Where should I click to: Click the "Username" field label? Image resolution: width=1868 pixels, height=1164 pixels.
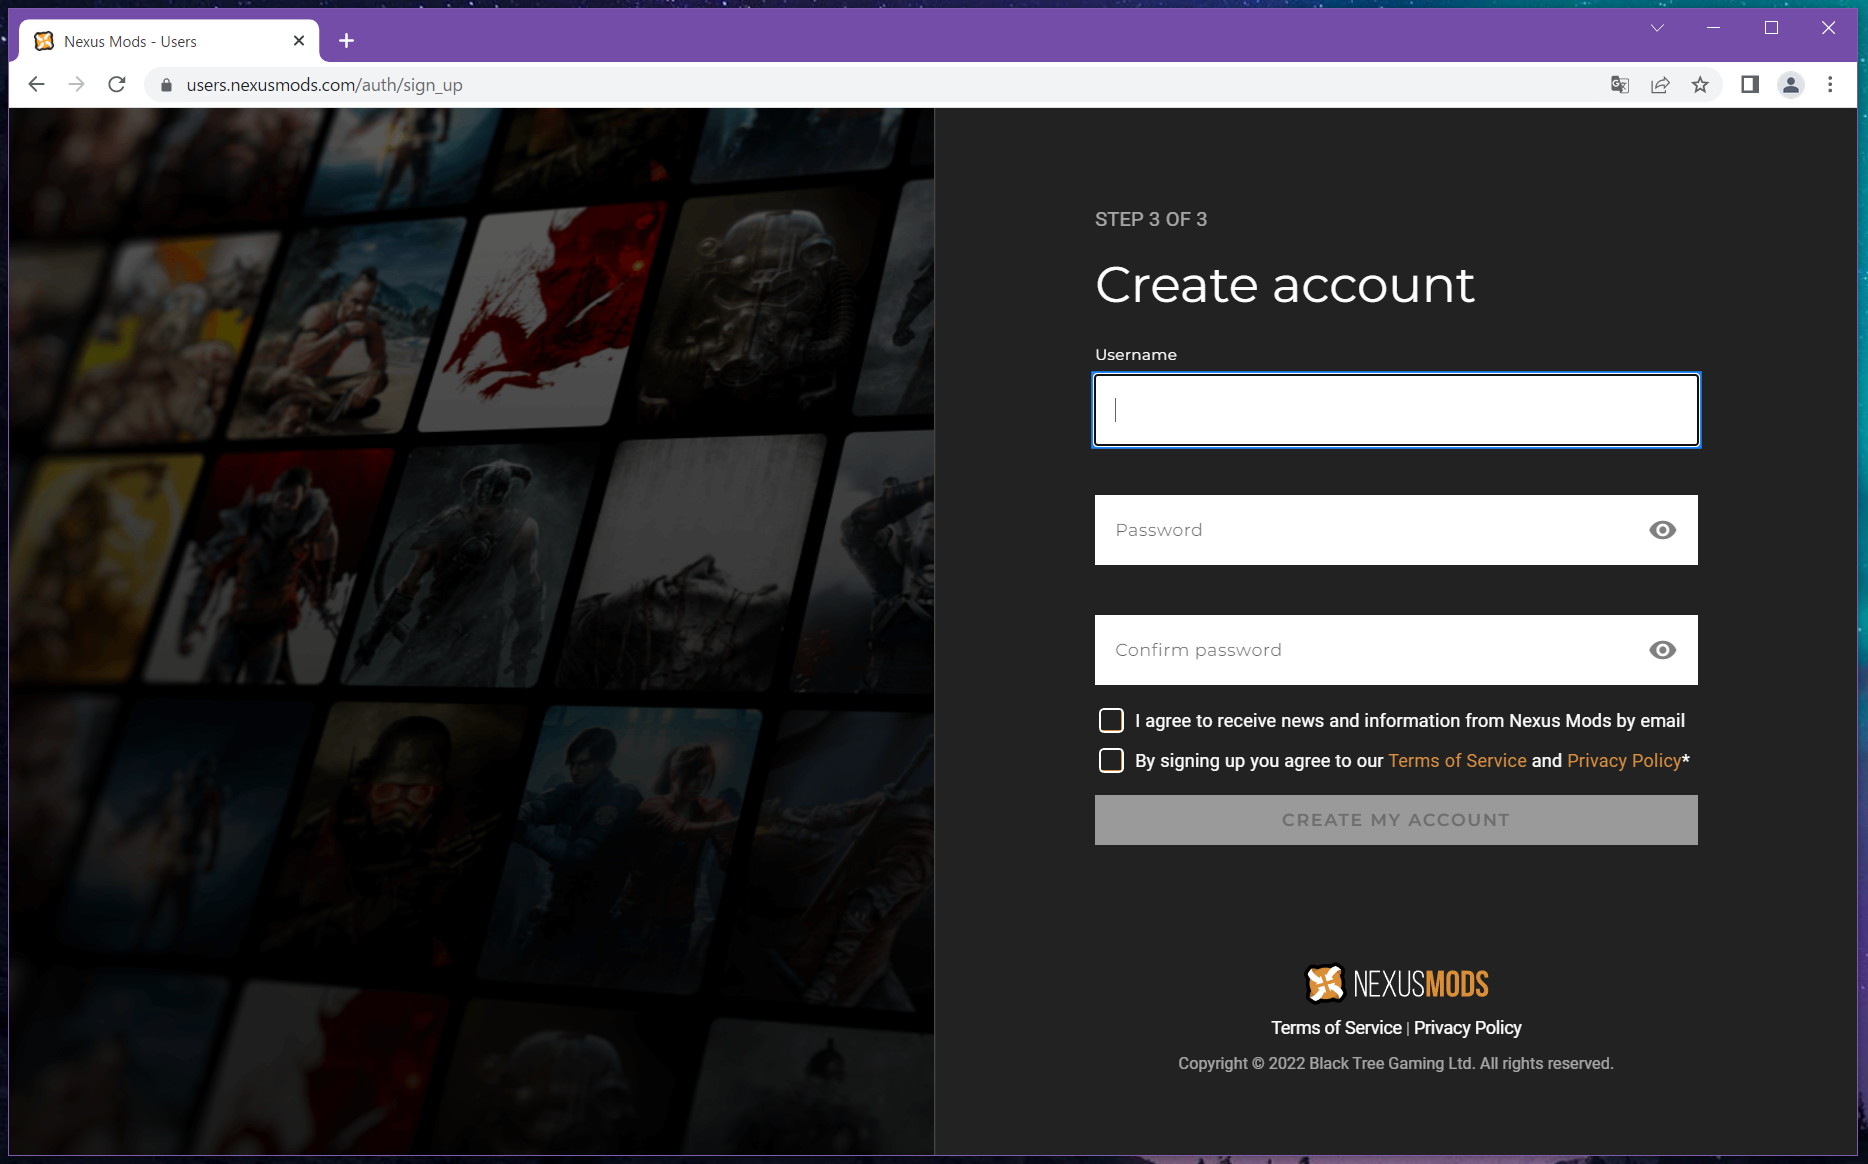1136,355
